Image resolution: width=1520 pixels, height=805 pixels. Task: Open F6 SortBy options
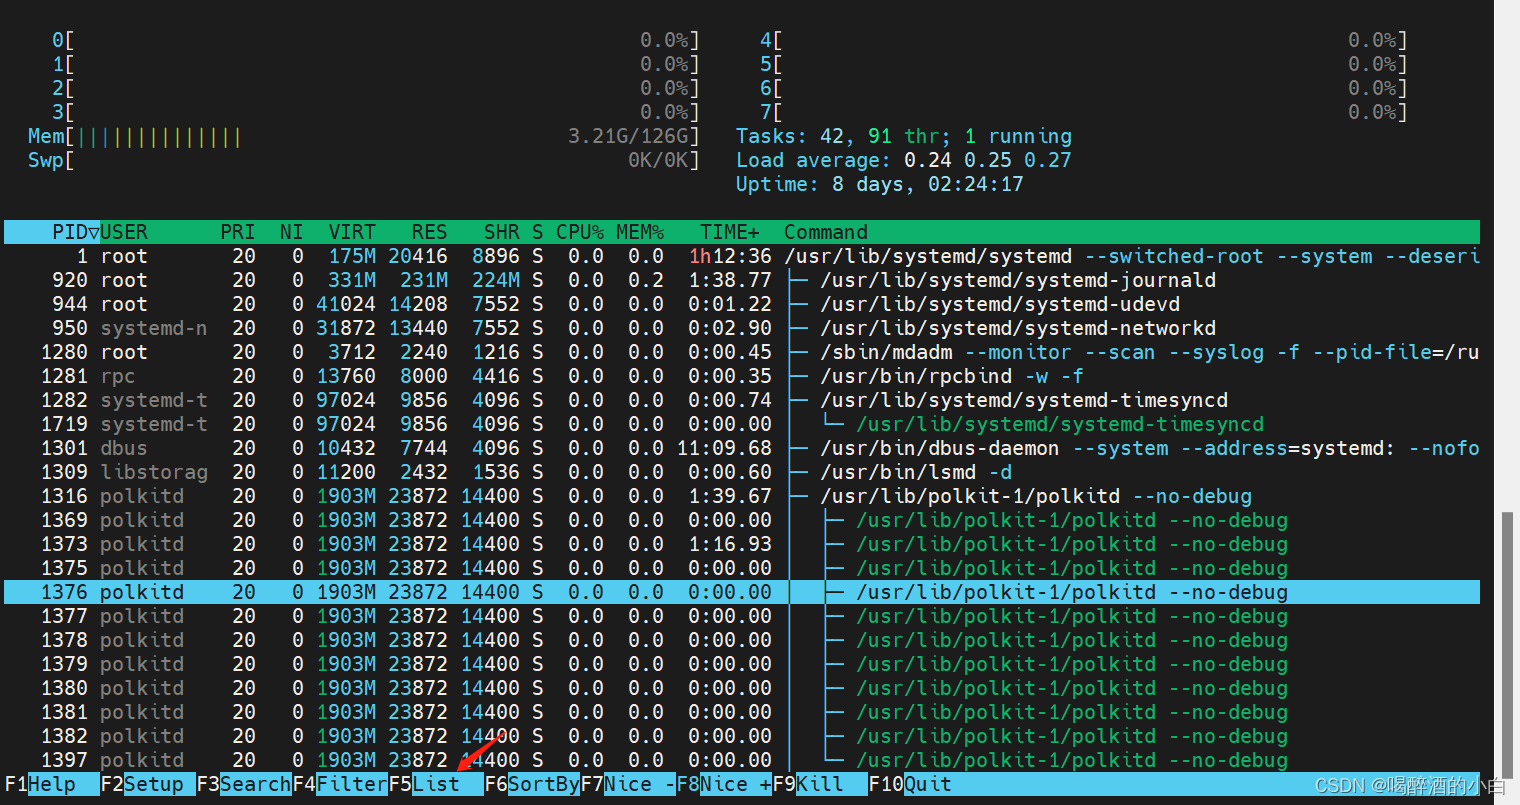pos(532,784)
